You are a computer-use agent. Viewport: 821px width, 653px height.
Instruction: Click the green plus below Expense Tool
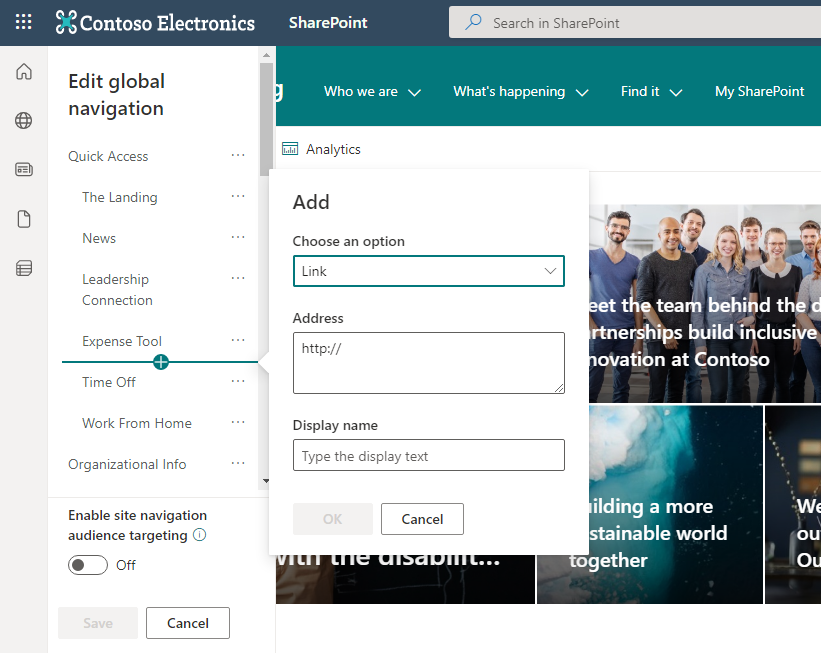[x=160, y=362]
